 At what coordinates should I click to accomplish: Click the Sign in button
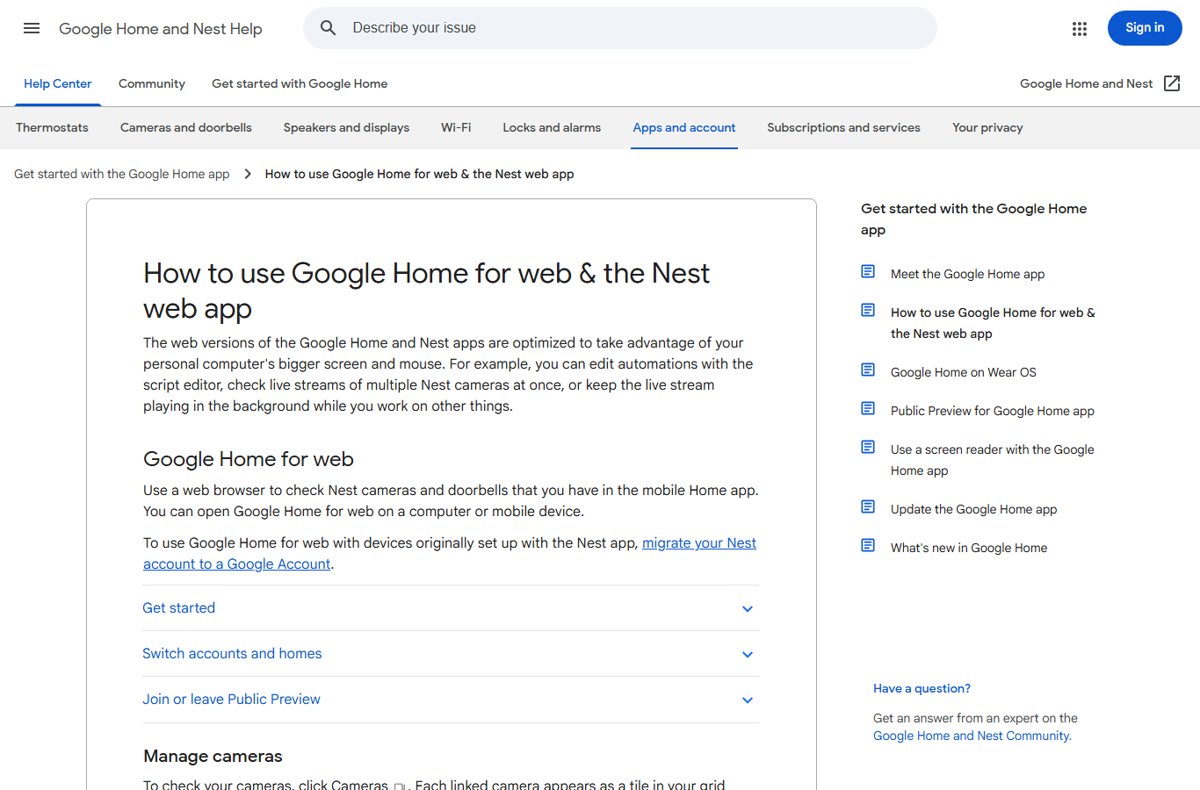(1145, 28)
